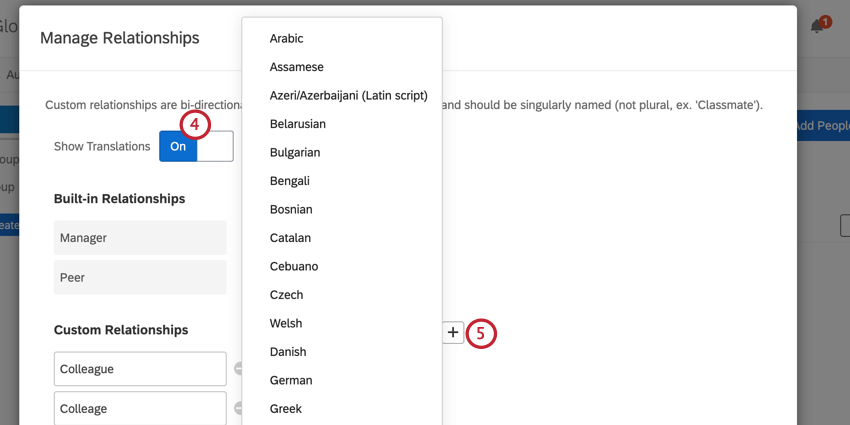Pick German in the language list
The width and height of the screenshot is (850, 425).
pyautogui.click(x=291, y=380)
